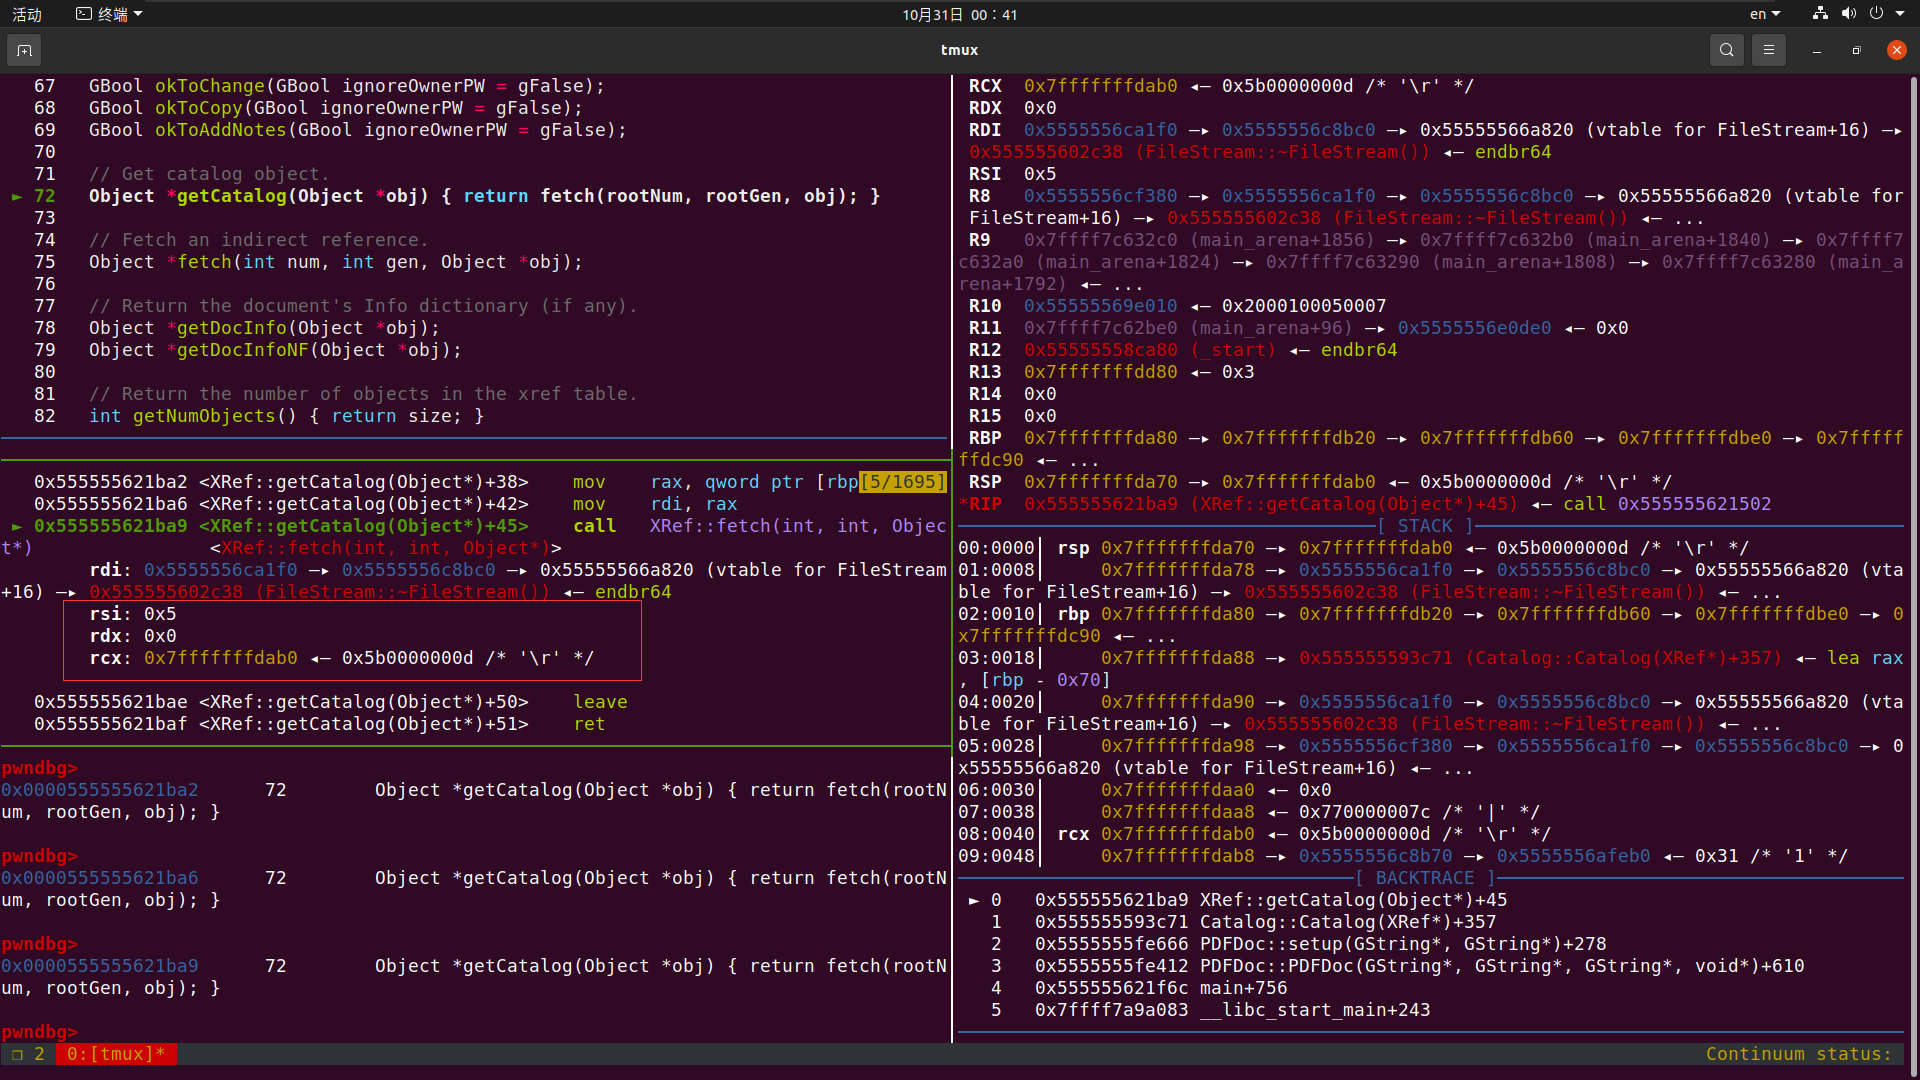Click the 'ret' instruction at getCatalog+51
Screen dimensions: 1920x1080
point(589,724)
